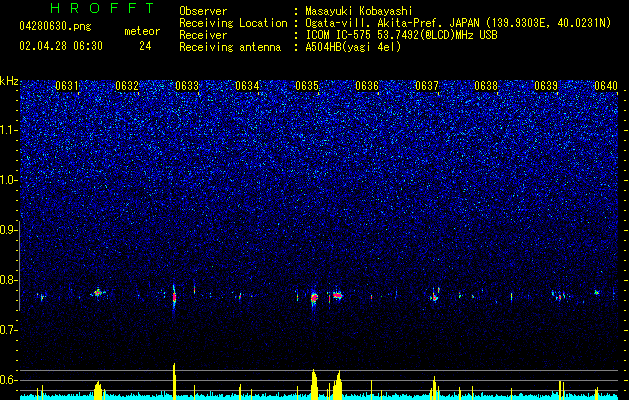The height and width of the screenshot is (400, 629).
Task: Click the 0634 time marker
Action: [247, 85]
